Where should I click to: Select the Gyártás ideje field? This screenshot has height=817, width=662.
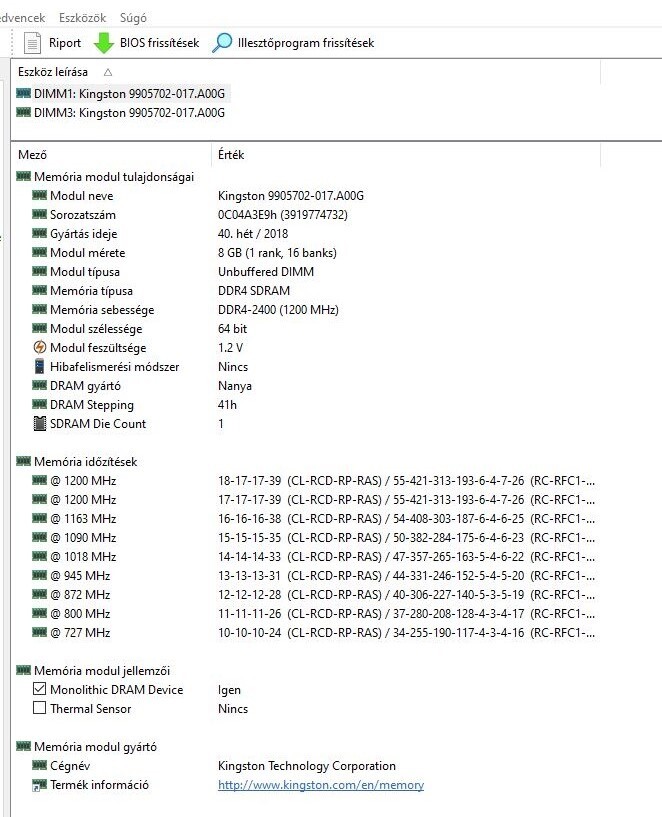point(83,234)
